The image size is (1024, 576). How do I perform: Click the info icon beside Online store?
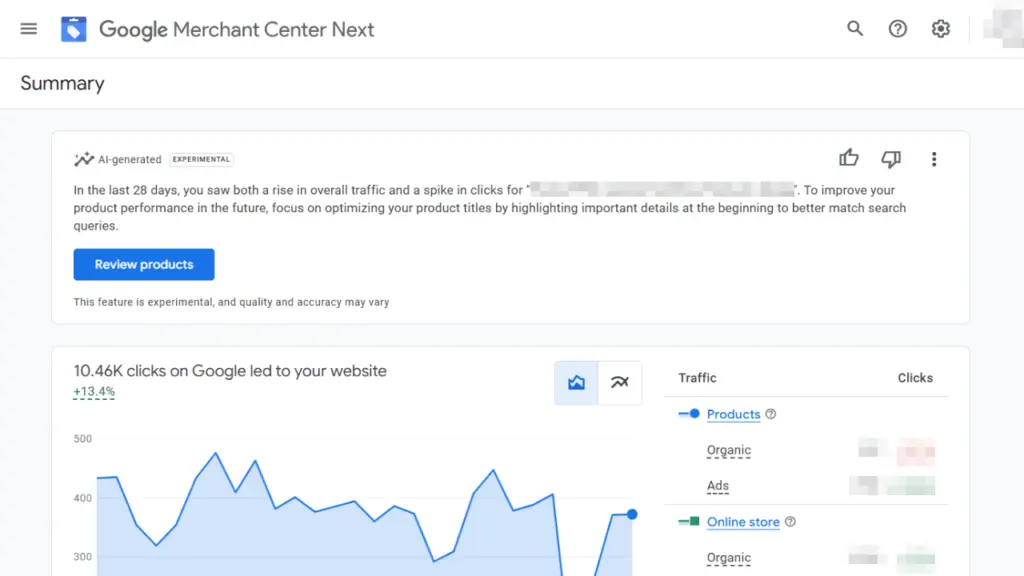pos(790,522)
